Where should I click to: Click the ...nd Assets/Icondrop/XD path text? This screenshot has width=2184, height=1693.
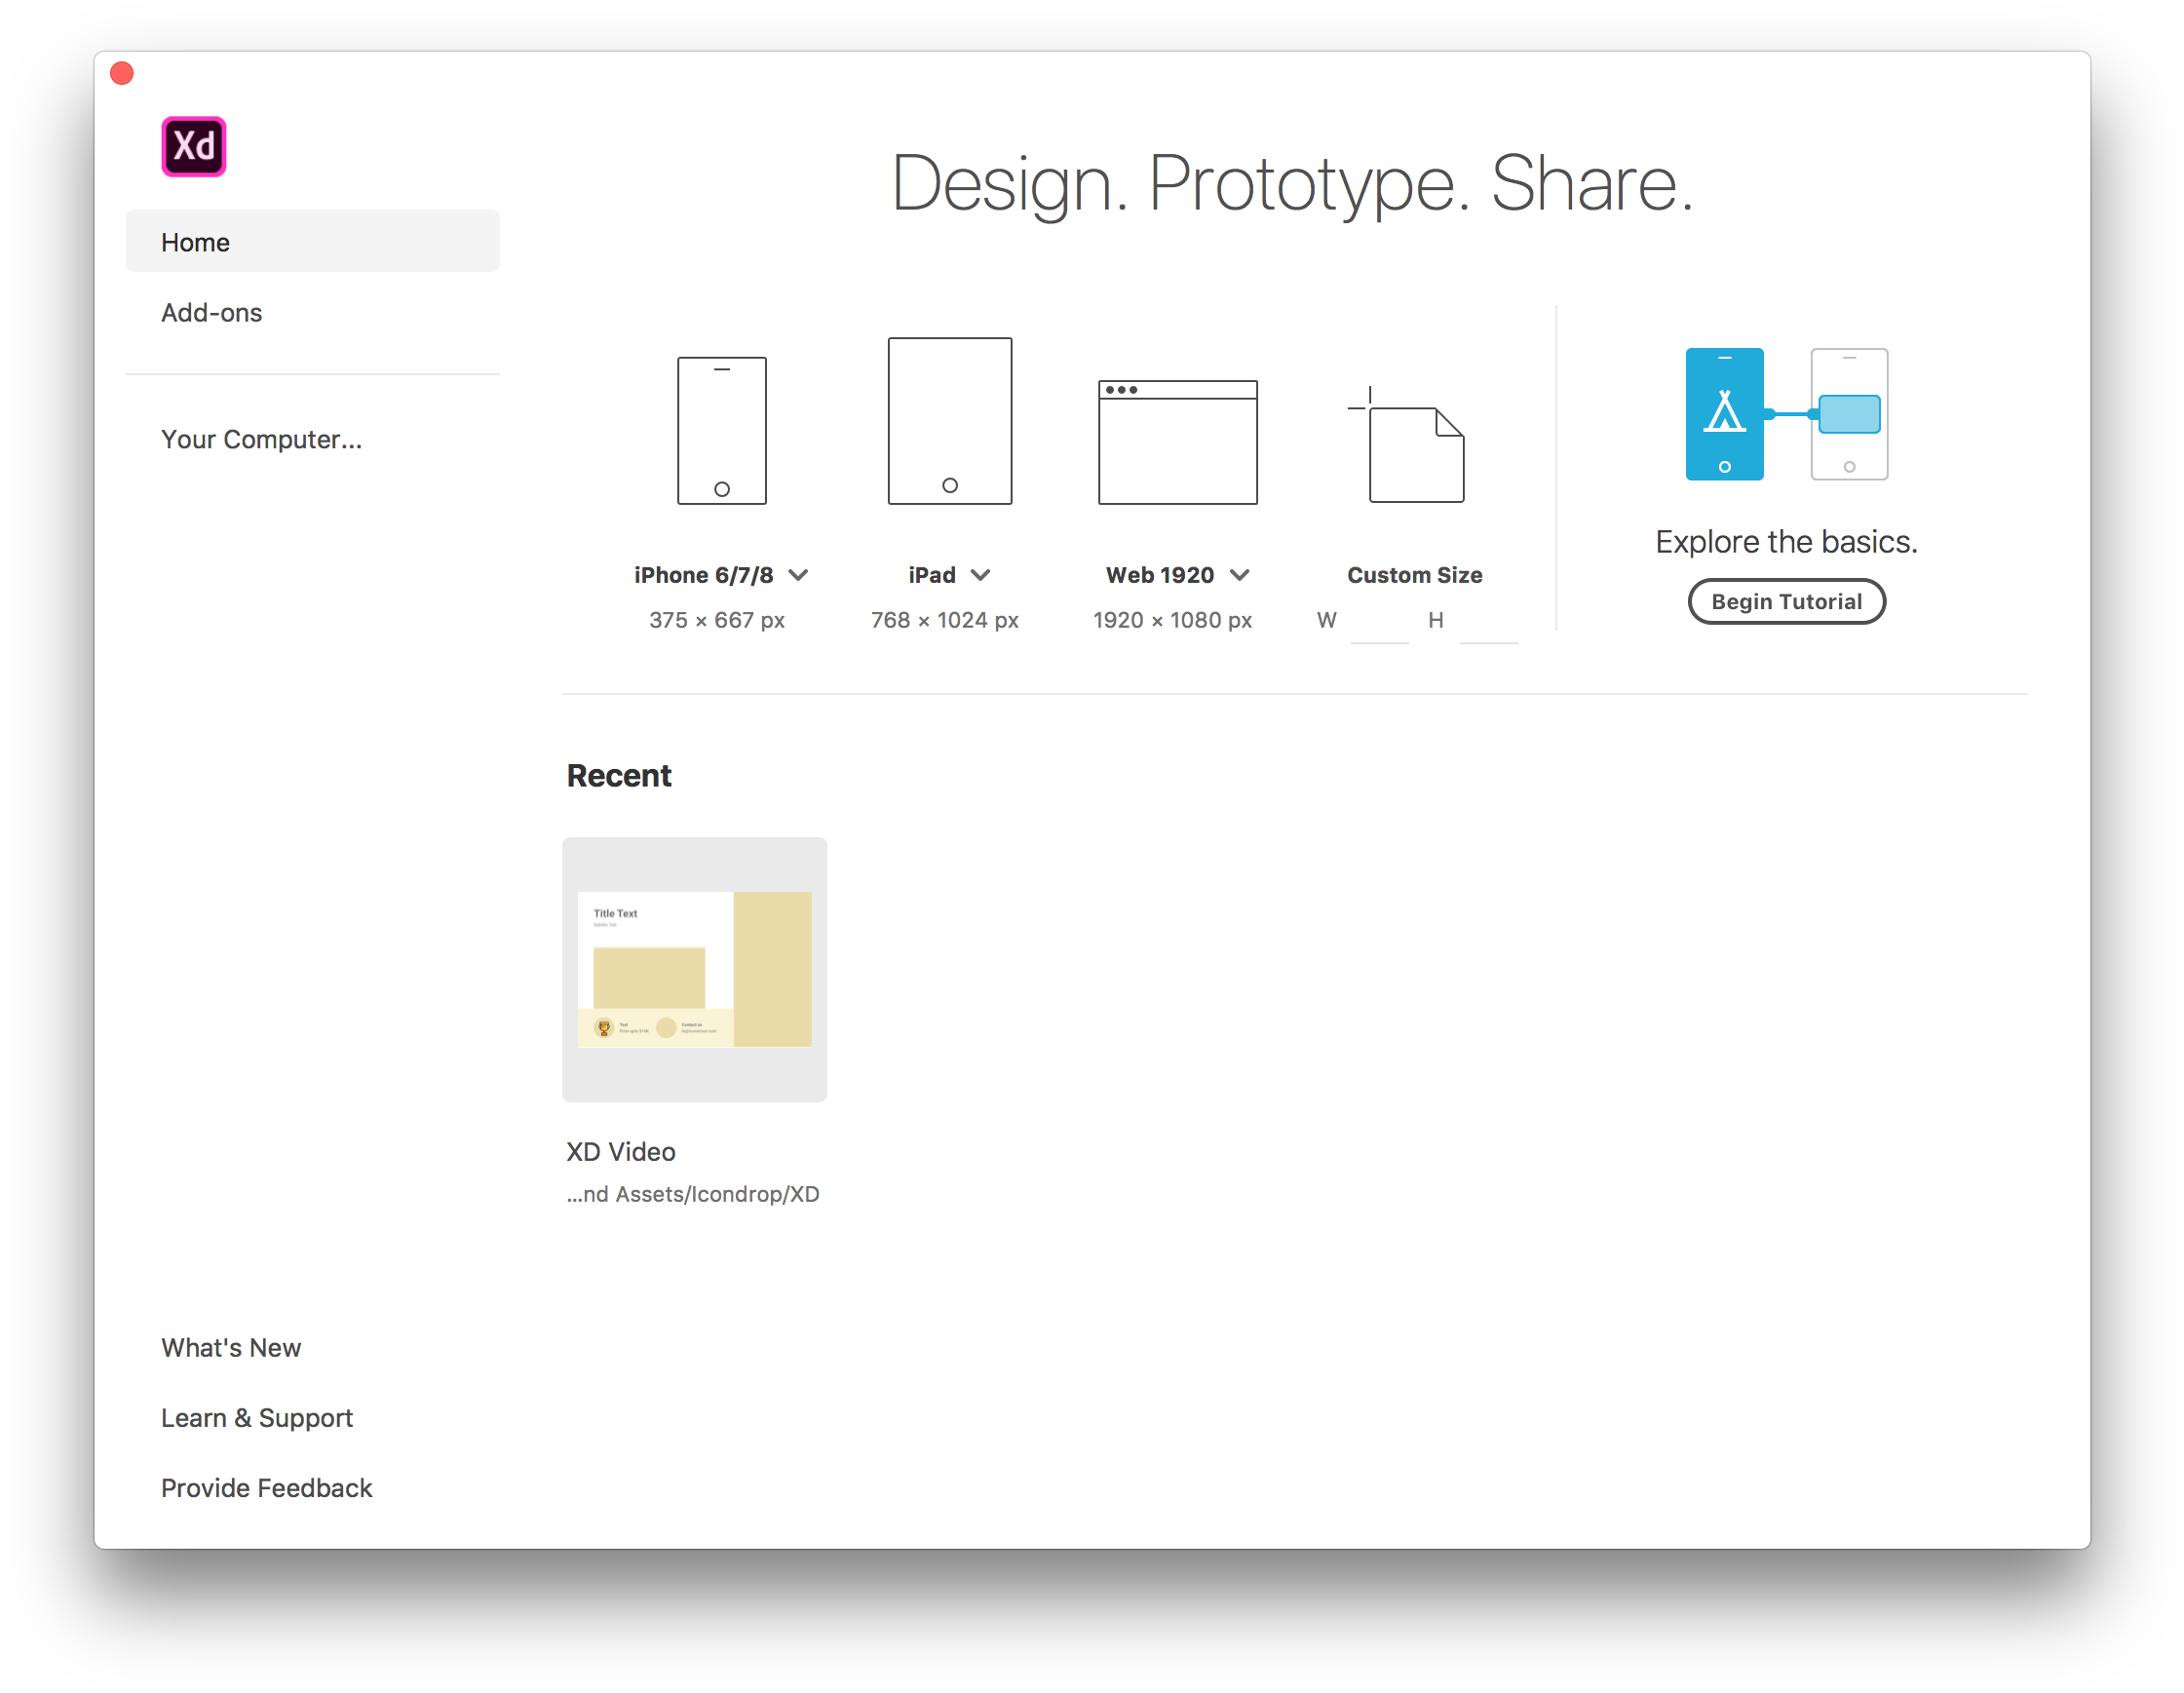coord(692,1194)
